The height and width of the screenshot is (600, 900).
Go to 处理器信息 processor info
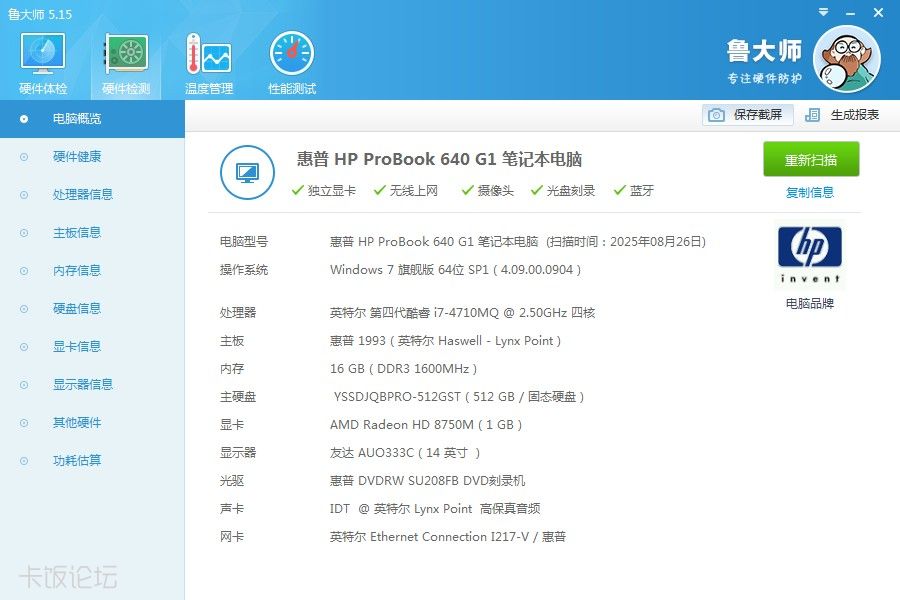[x=83, y=195]
